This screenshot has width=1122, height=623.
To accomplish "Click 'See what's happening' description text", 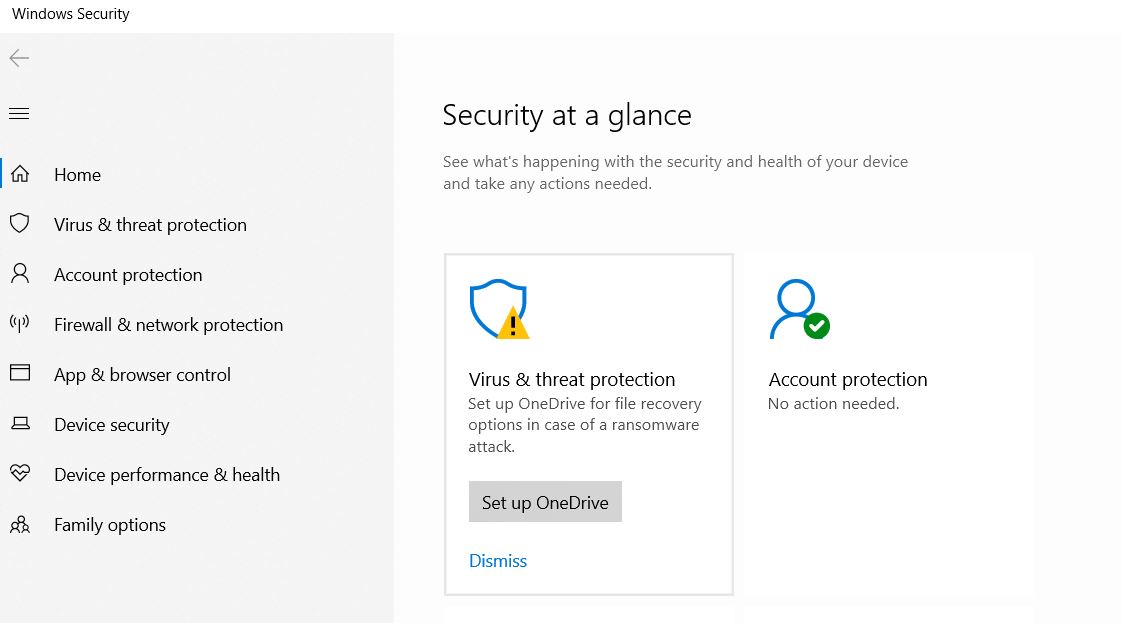I will (675, 172).
